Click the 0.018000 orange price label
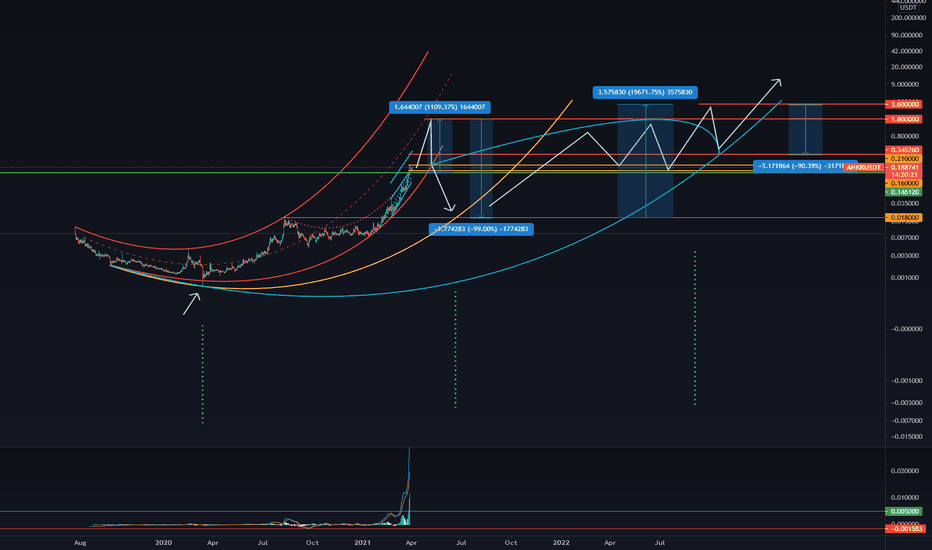 (903, 218)
